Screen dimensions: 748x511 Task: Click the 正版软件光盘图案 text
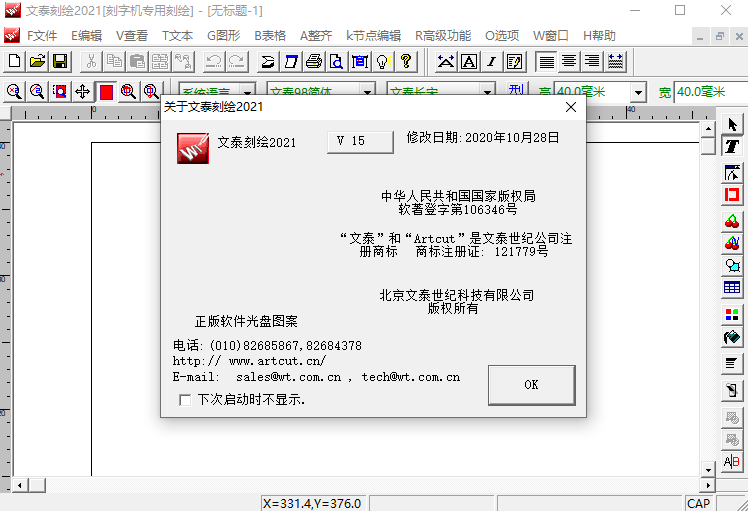pyautogui.click(x=246, y=322)
